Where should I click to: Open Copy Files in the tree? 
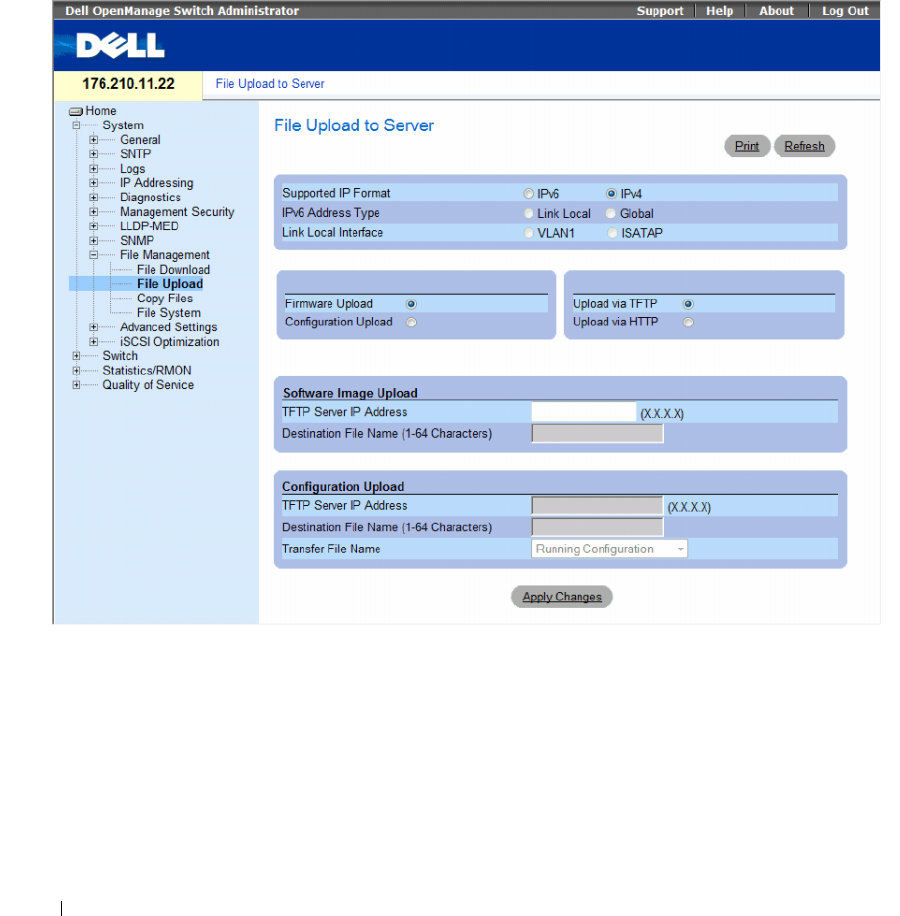(x=165, y=299)
